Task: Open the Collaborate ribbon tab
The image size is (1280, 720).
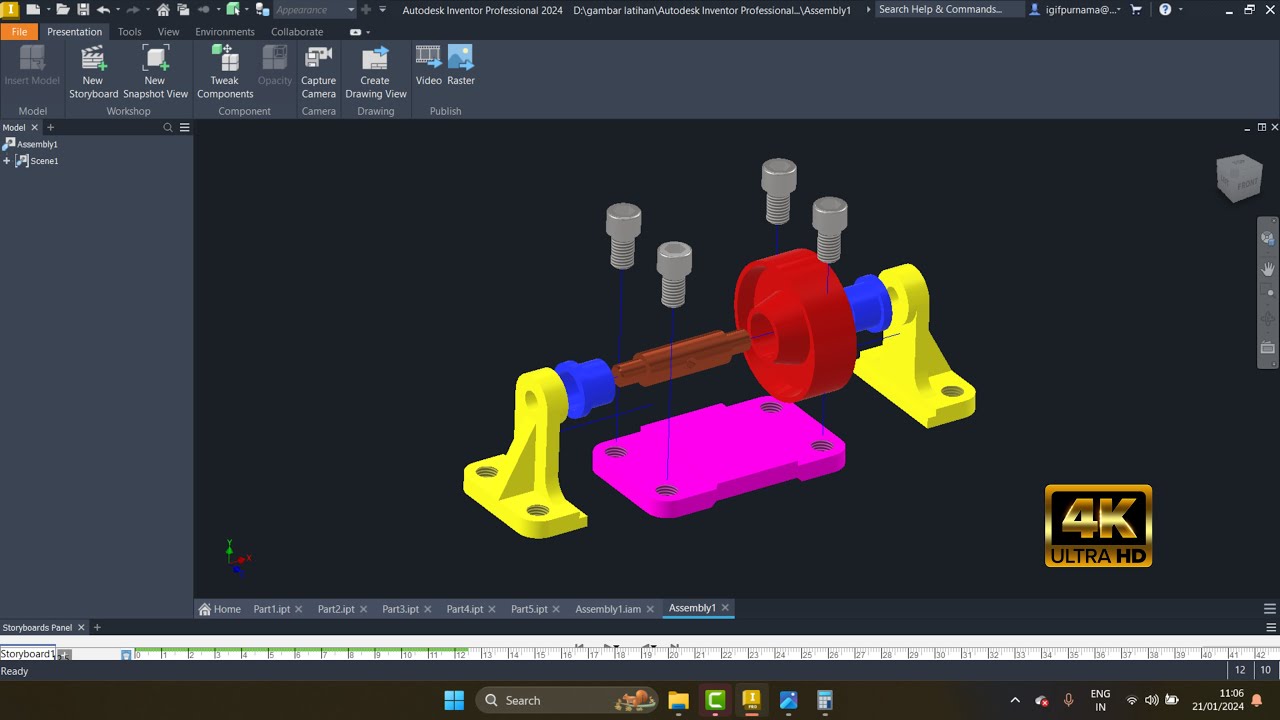Action: click(x=297, y=32)
